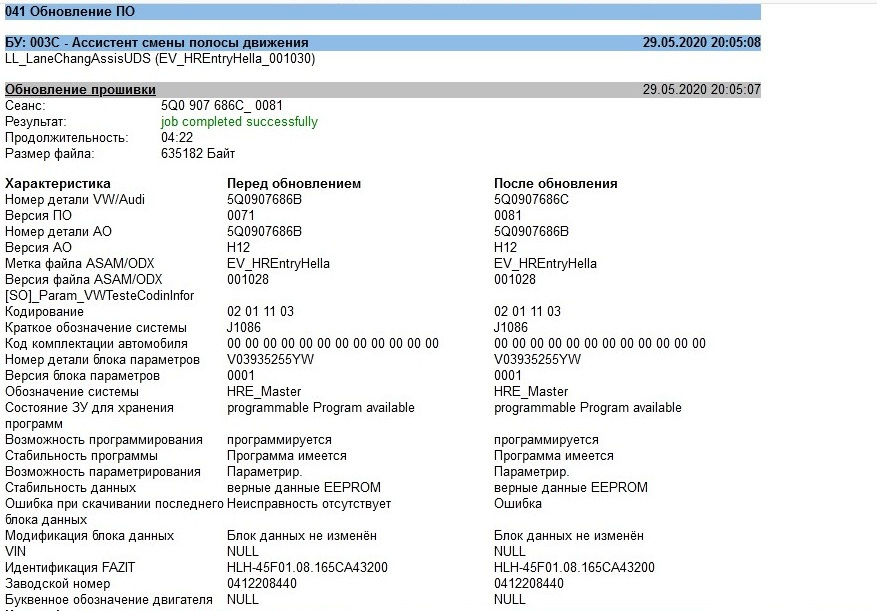Select session value 5Q0 907 686C_ 0081

pyautogui.click(x=221, y=106)
